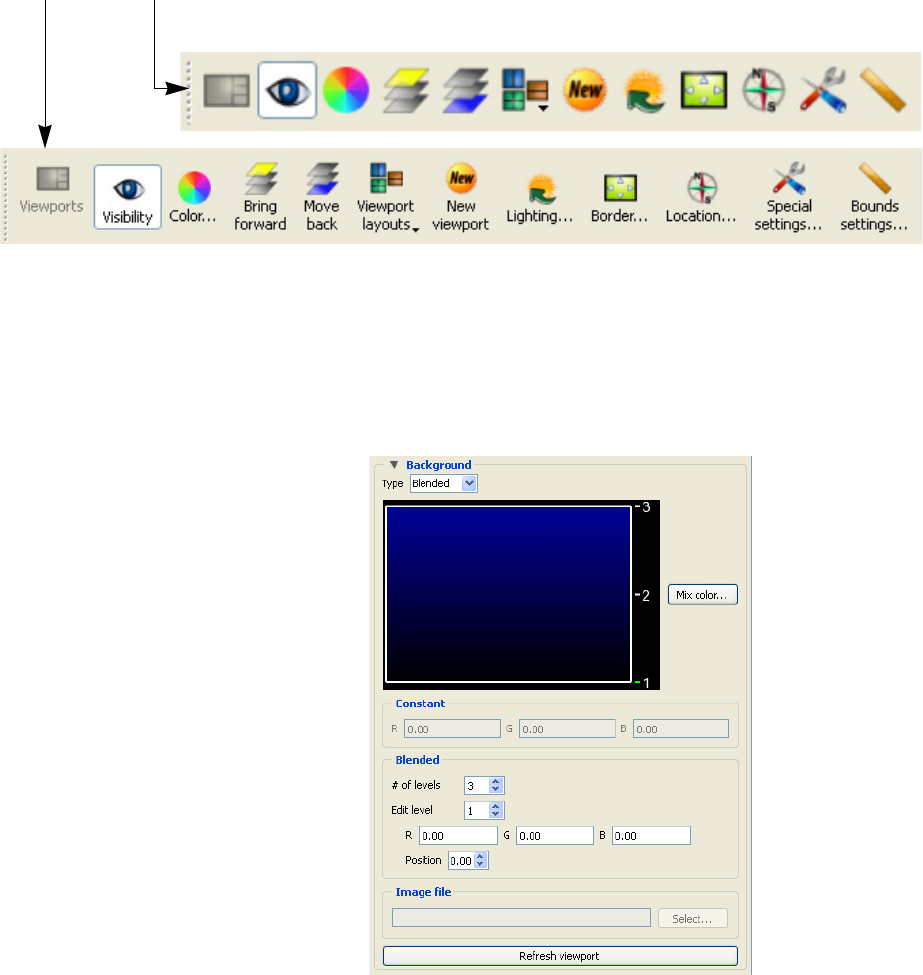The width and height of the screenshot is (923, 975).
Task: Open the labeled Bounds settings... item
Action: tap(874, 196)
